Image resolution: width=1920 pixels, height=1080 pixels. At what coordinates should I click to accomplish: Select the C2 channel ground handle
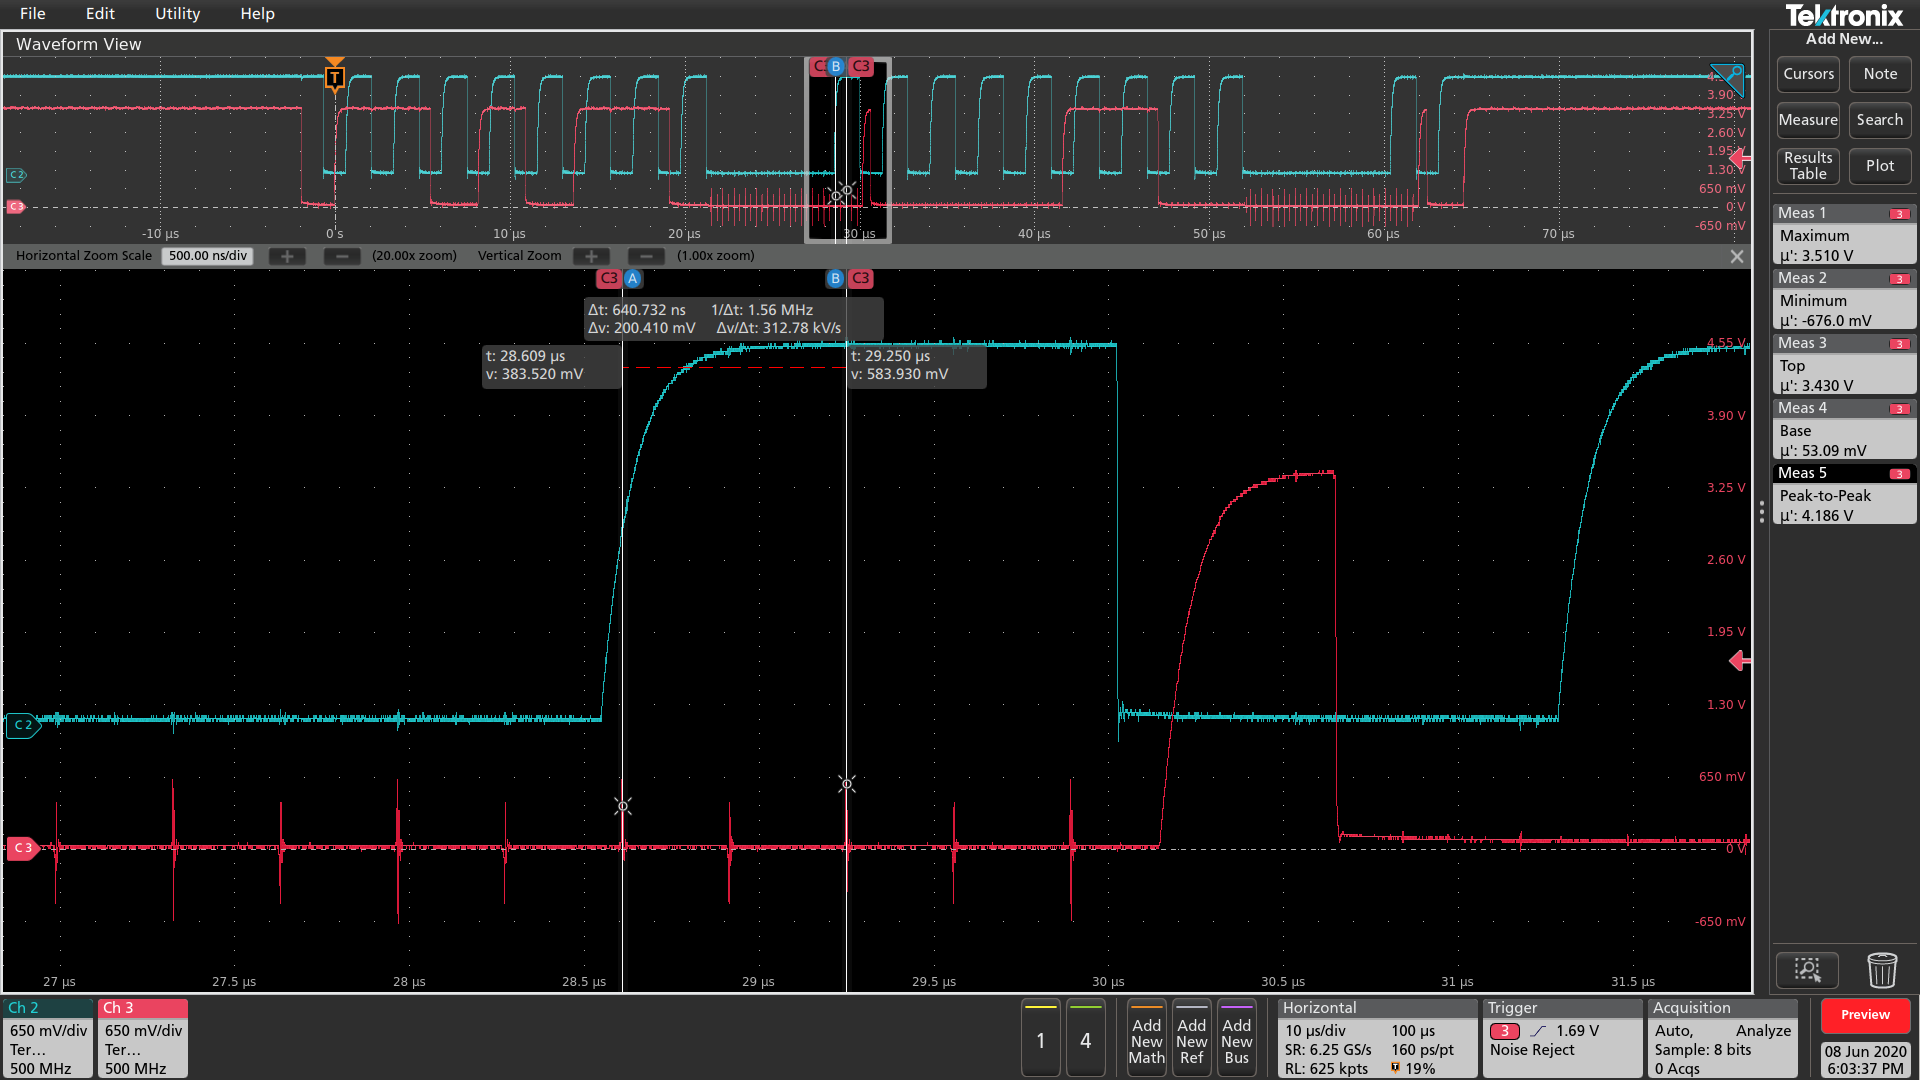[23, 725]
